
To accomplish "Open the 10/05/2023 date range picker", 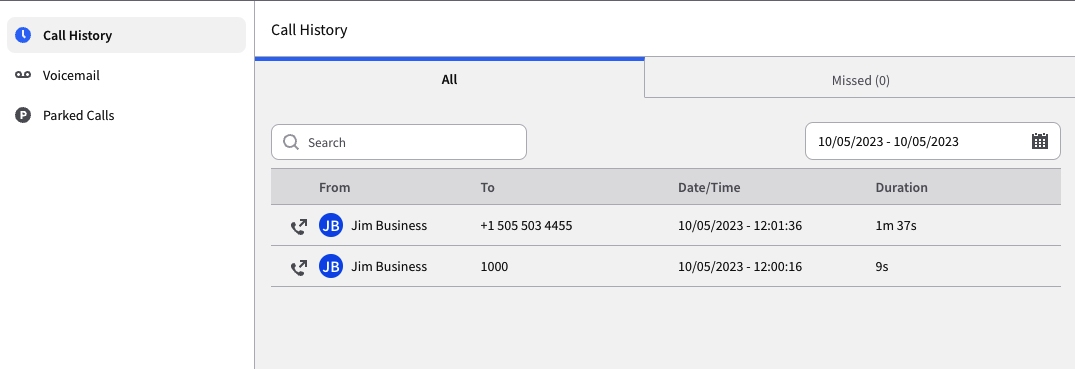I will pos(932,141).
